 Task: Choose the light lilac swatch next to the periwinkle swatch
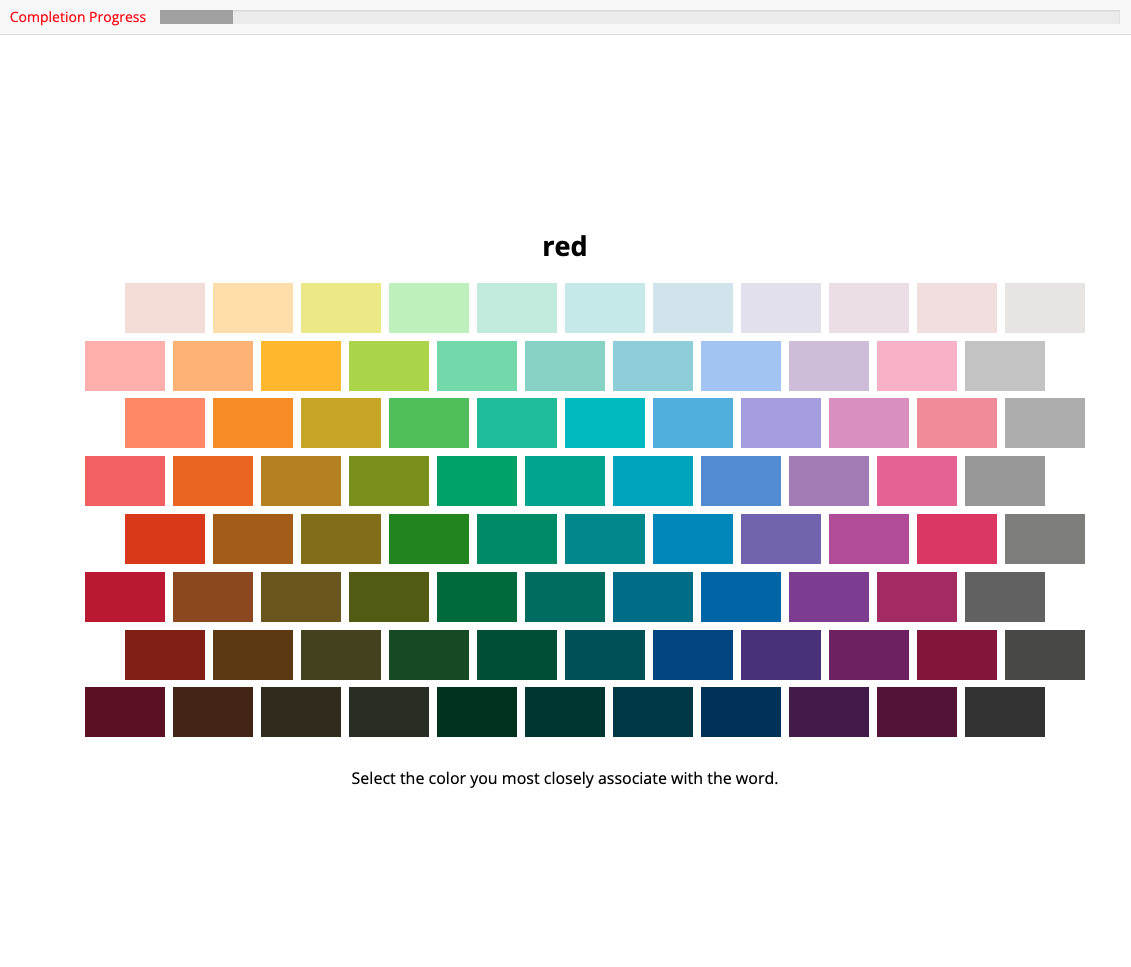[x=829, y=366]
